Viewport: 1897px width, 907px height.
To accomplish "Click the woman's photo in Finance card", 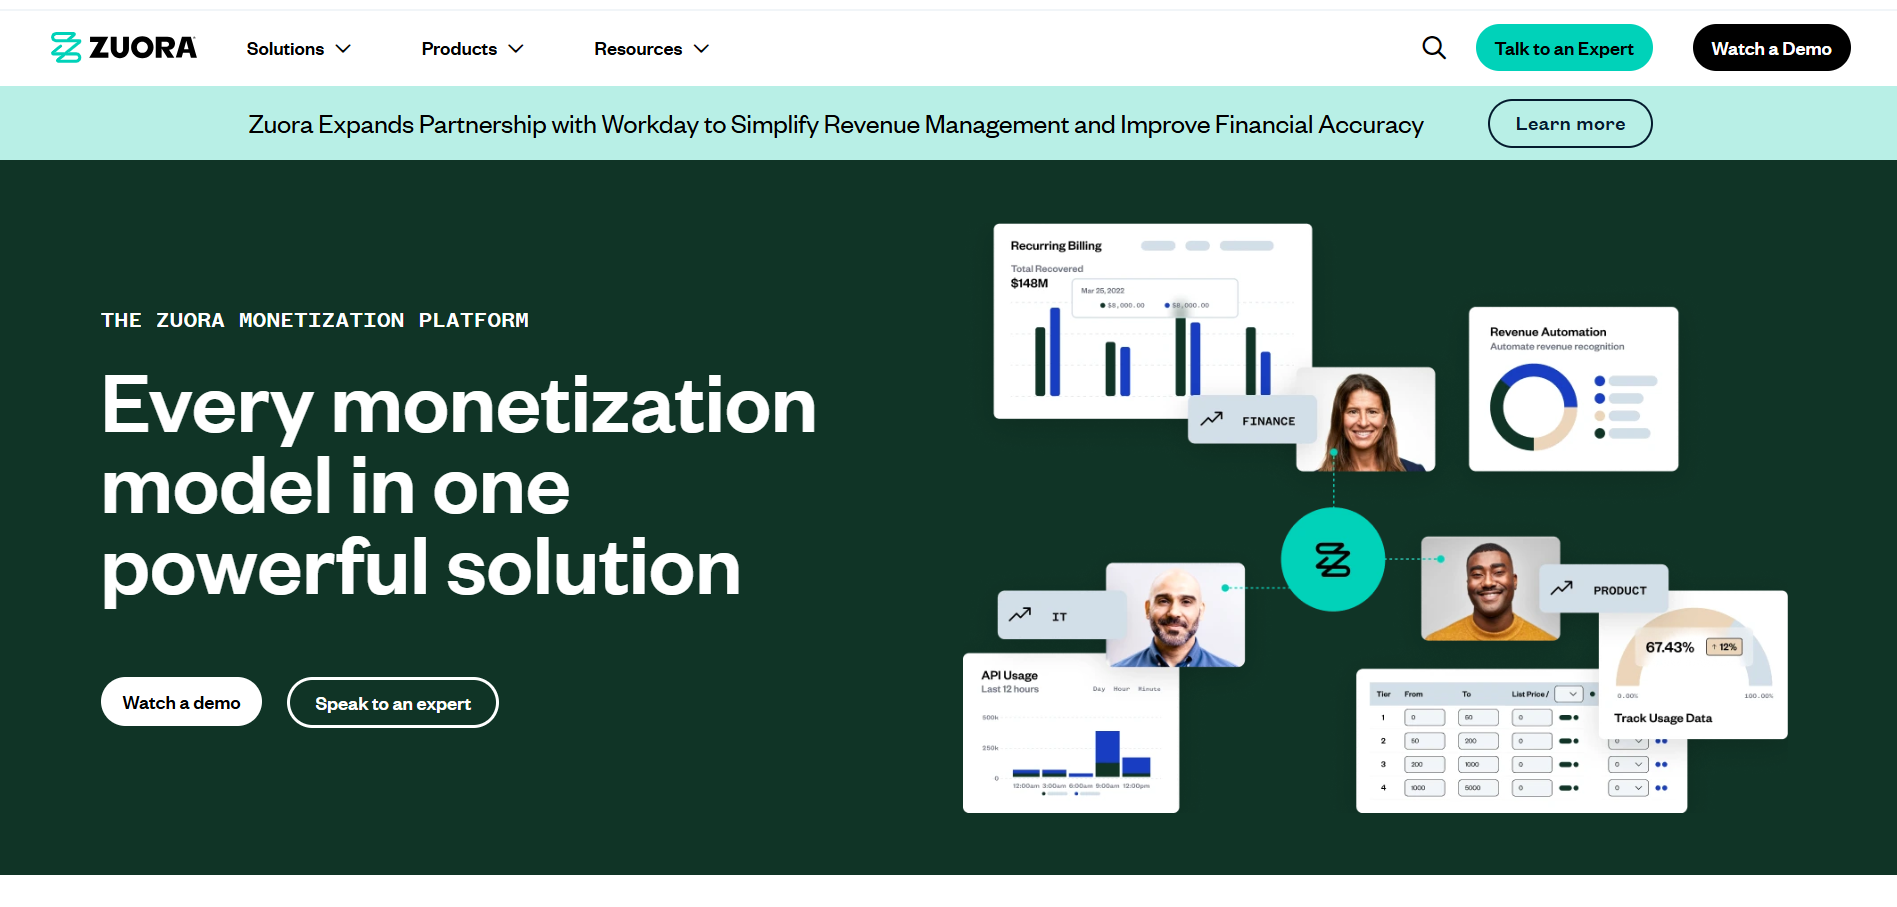I will tap(1365, 420).
